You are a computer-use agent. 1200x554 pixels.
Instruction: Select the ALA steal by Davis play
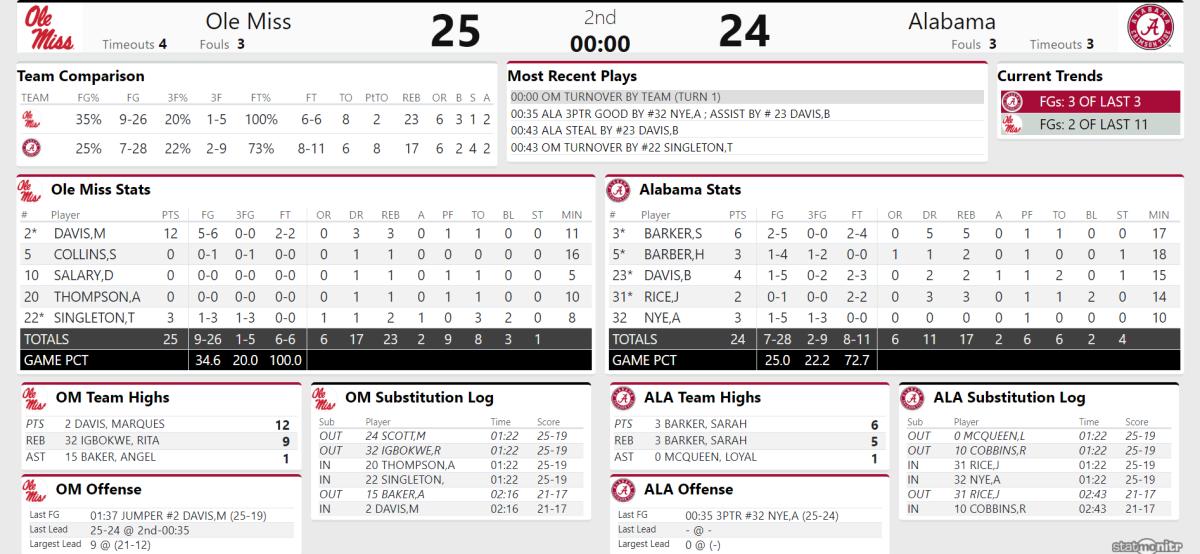(x=745, y=130)
